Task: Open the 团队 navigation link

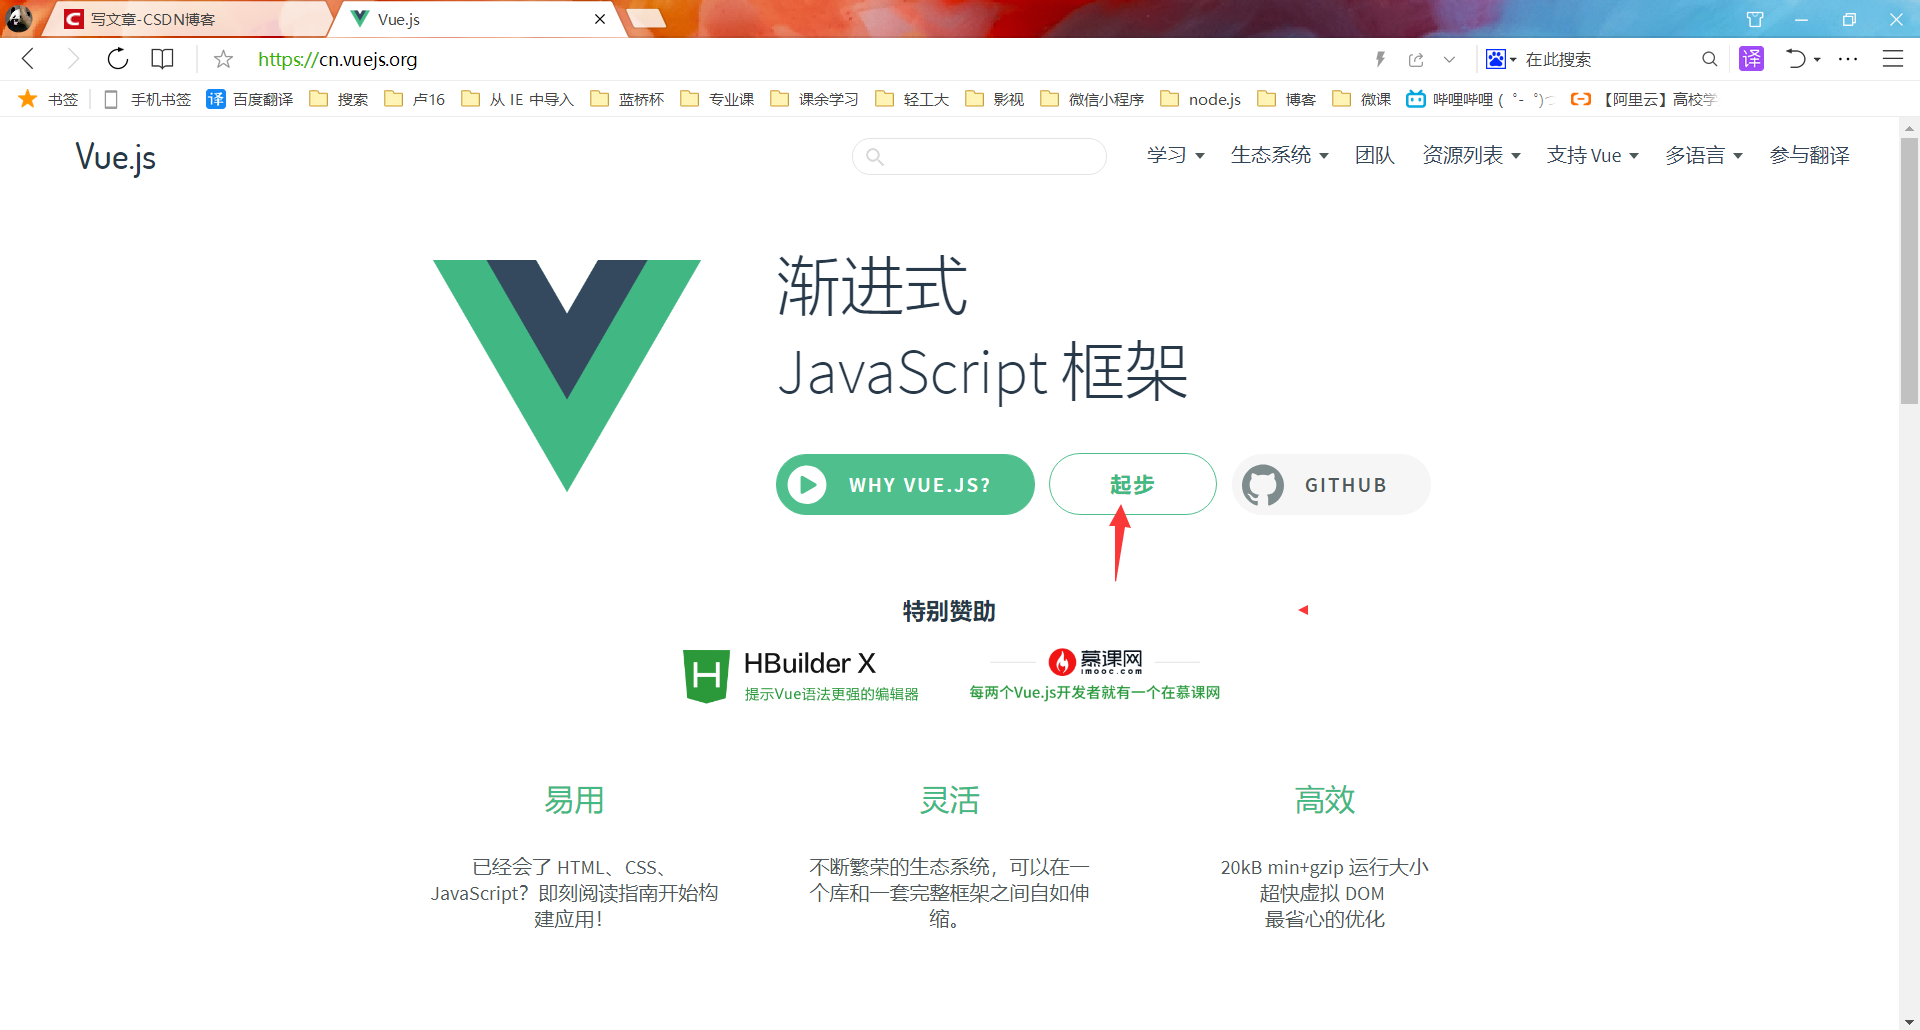Action: [1375, 155]
